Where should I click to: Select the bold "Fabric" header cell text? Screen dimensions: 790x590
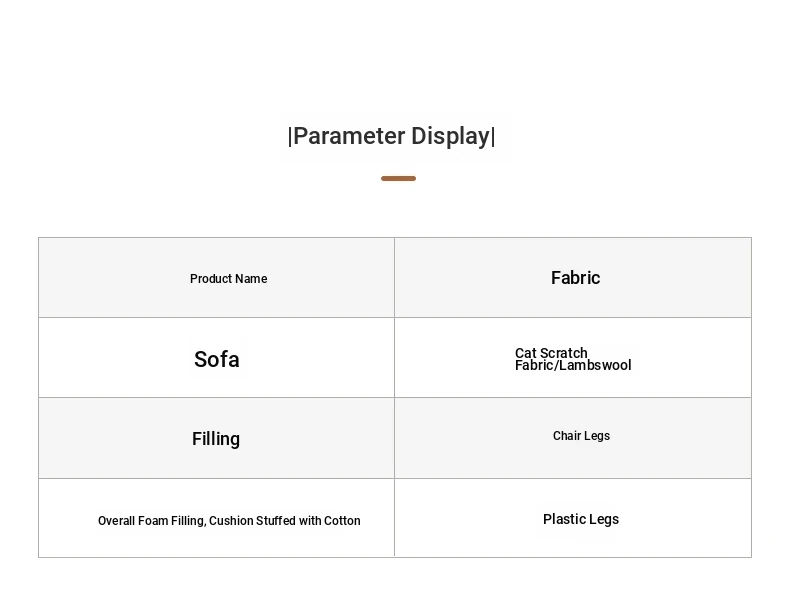pyautogui.click(x=575, y=278)
